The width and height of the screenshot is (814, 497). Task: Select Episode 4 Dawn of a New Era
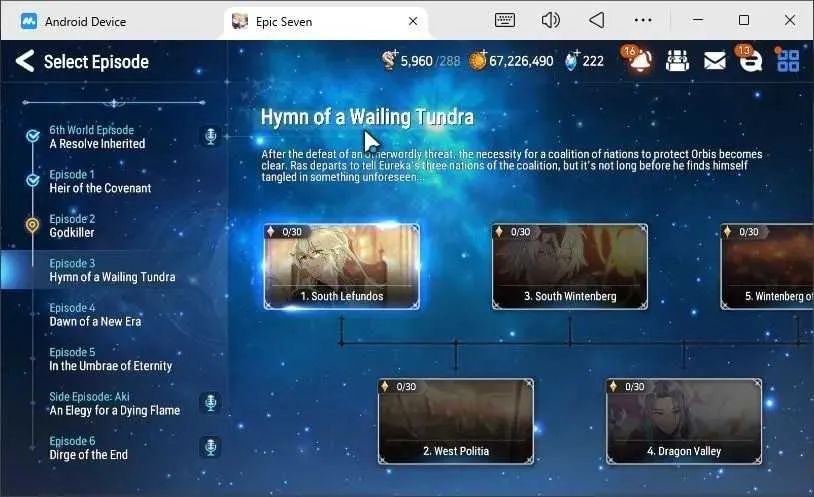tap(113, 315)
